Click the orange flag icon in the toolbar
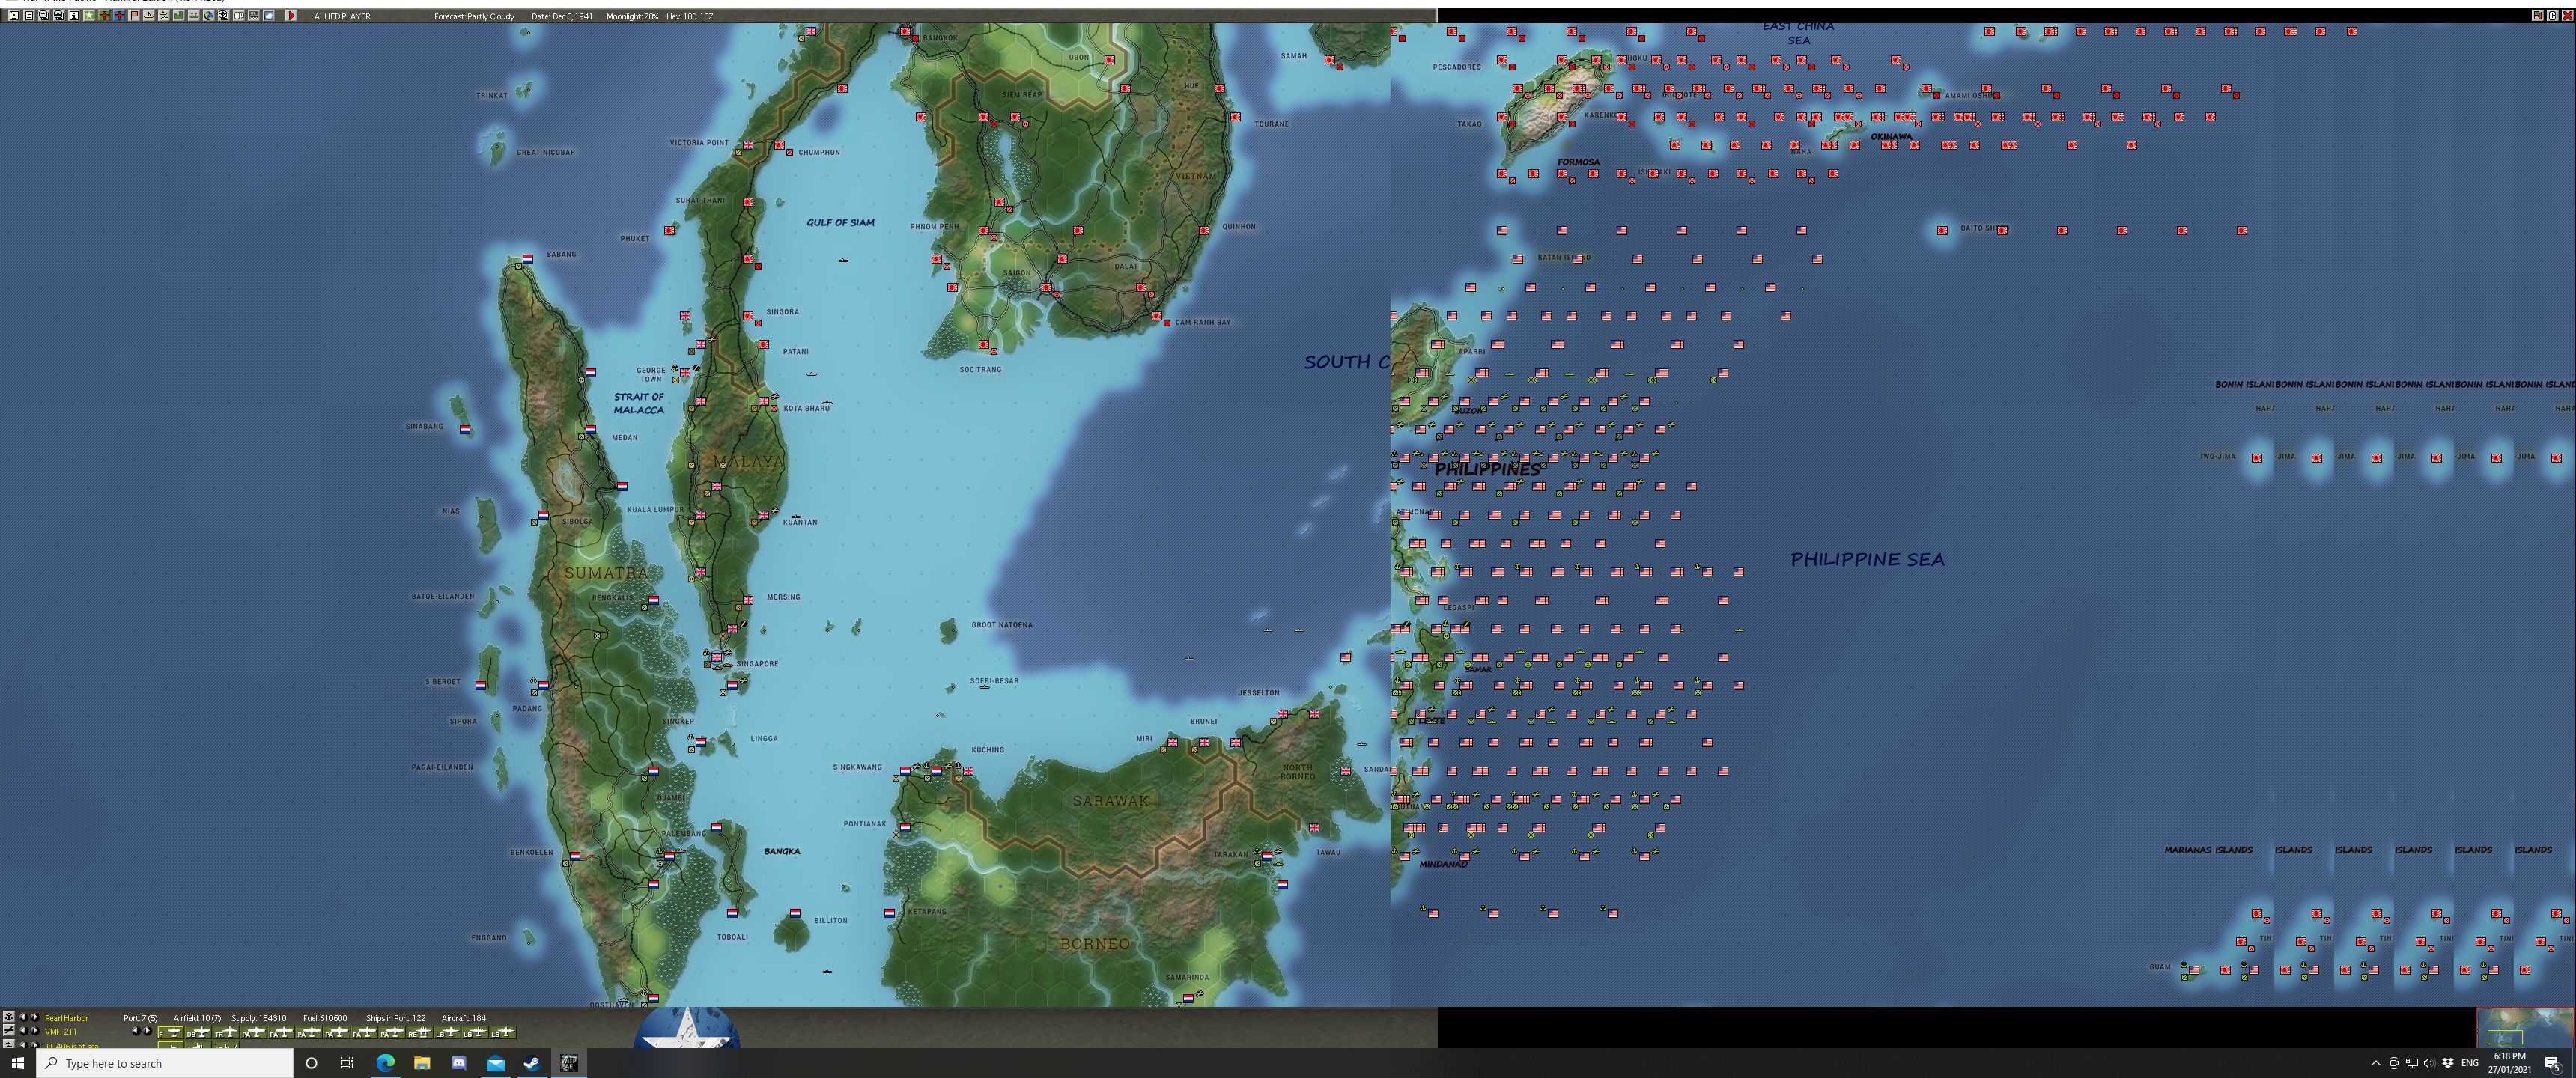This screenshot has width=2576, height=1078. pyautogui.click(x=134, y=16)
